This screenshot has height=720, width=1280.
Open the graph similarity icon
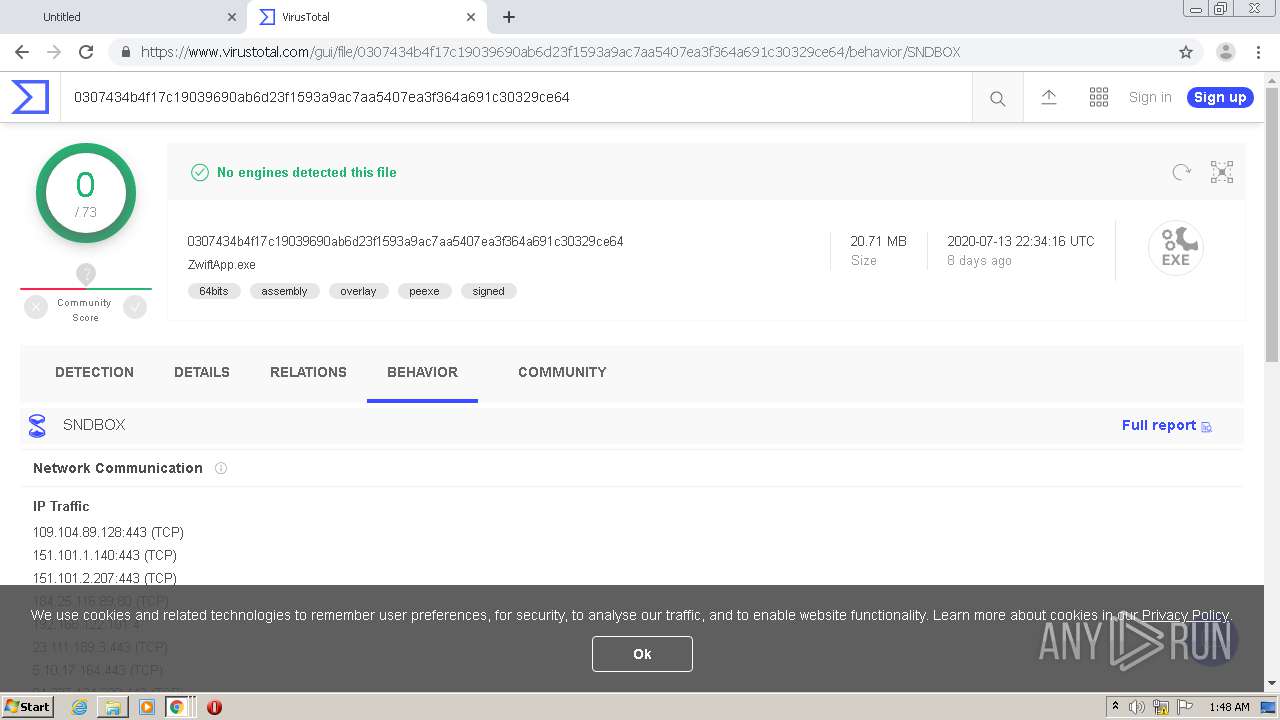(1222, 172)
